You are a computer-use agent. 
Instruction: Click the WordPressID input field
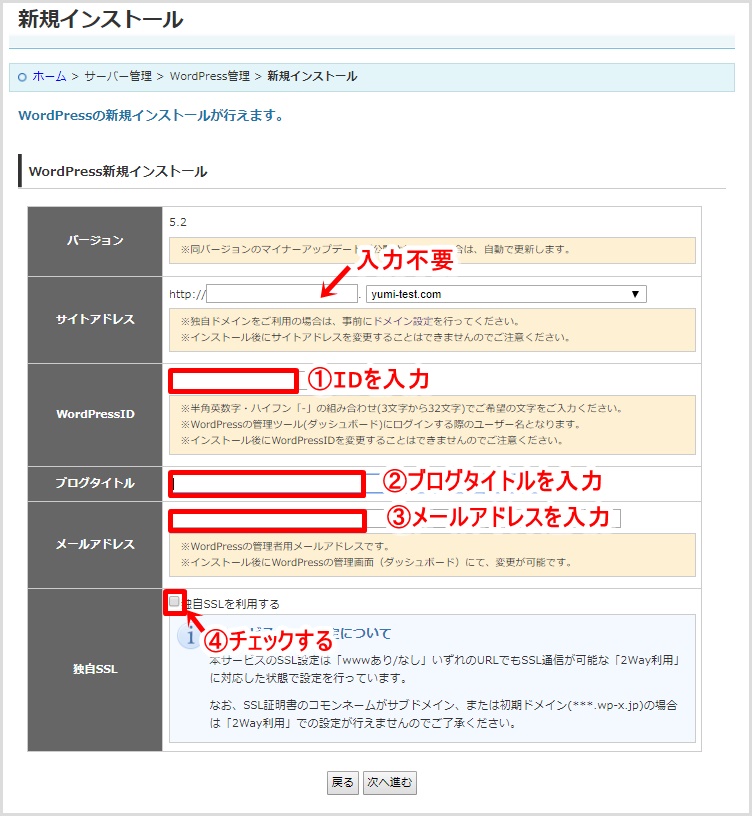(x=233, y=381)
